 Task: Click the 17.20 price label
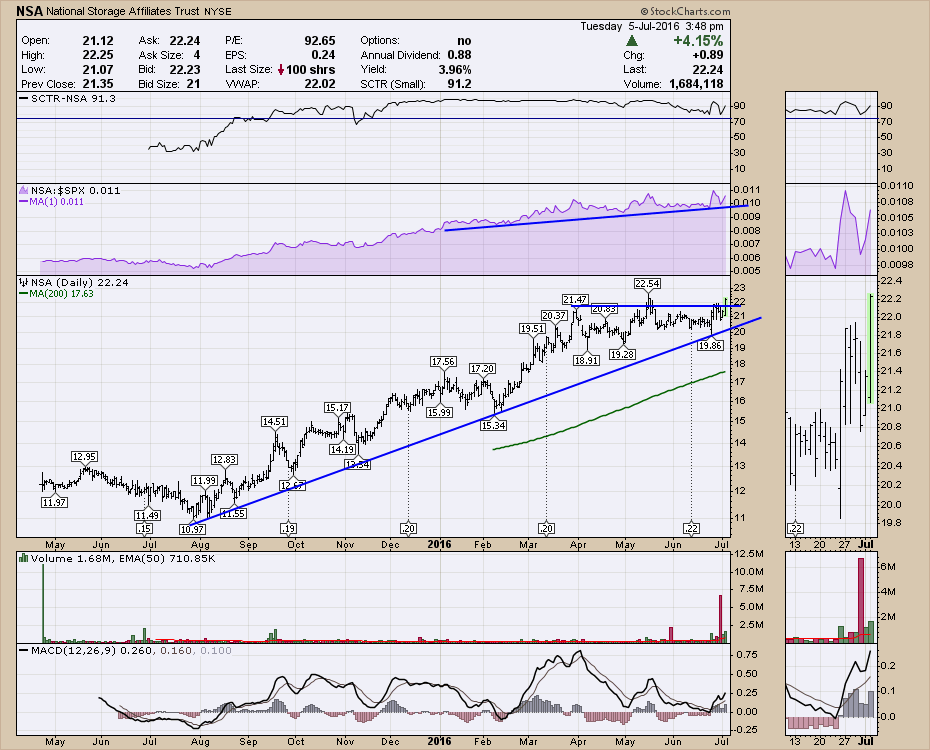pyautogui.click(x=482, y=368)
